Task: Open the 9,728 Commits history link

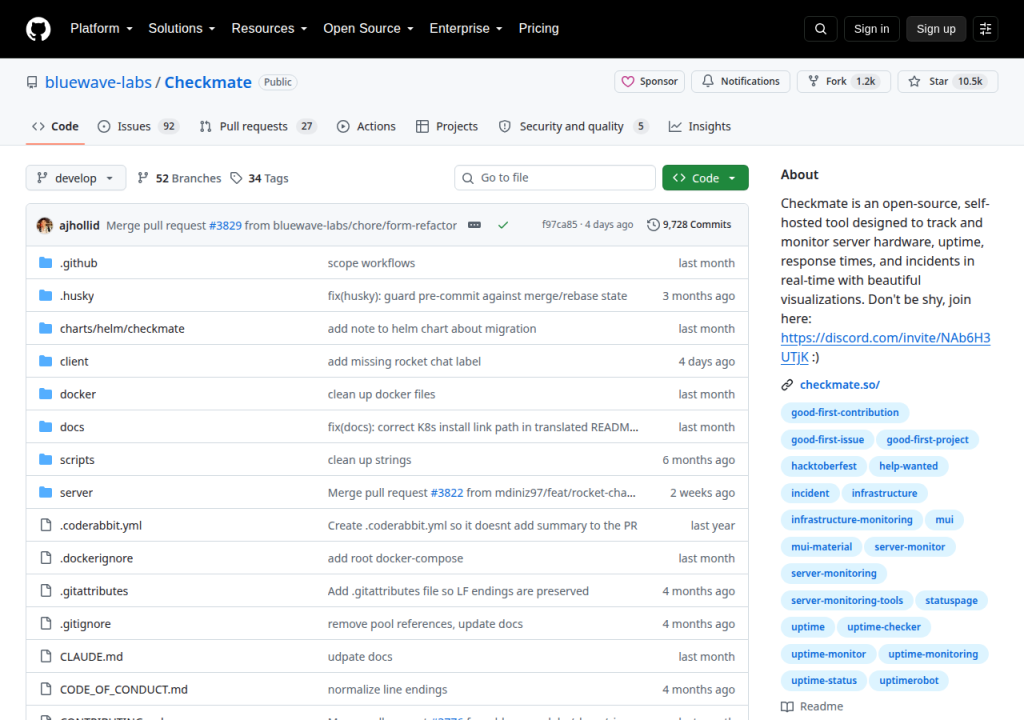Action: pyautogui.click(x=689, y=225)
